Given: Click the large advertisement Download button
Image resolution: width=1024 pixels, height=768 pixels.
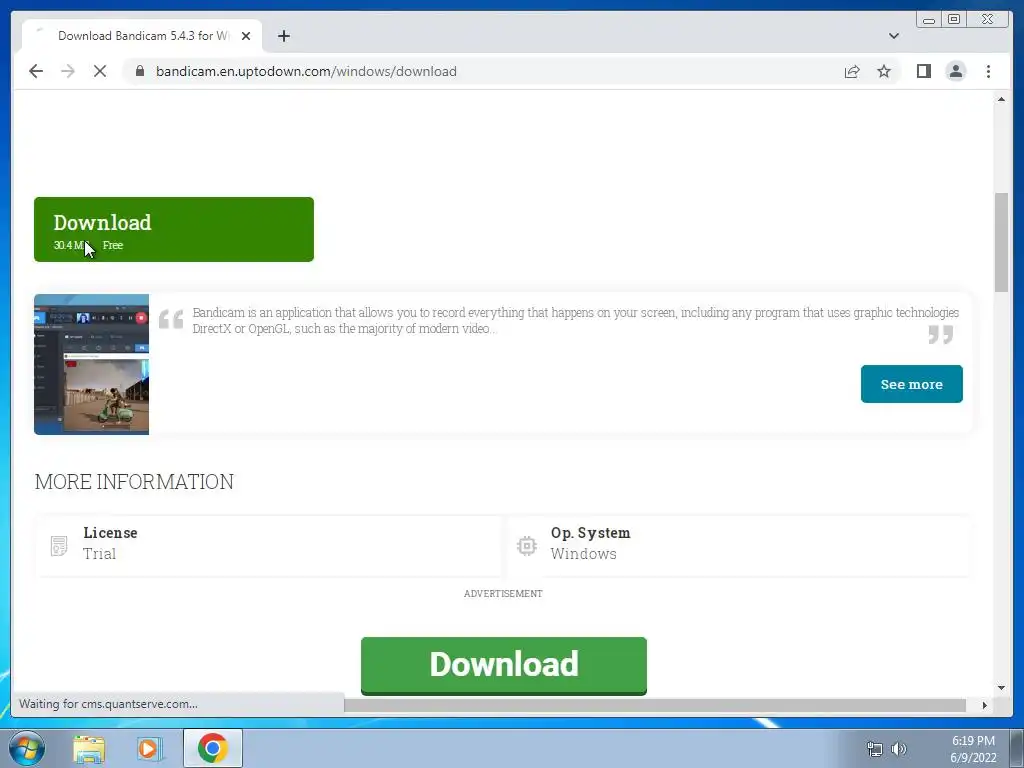Looking at the screenshot, I should coord(504,665).
